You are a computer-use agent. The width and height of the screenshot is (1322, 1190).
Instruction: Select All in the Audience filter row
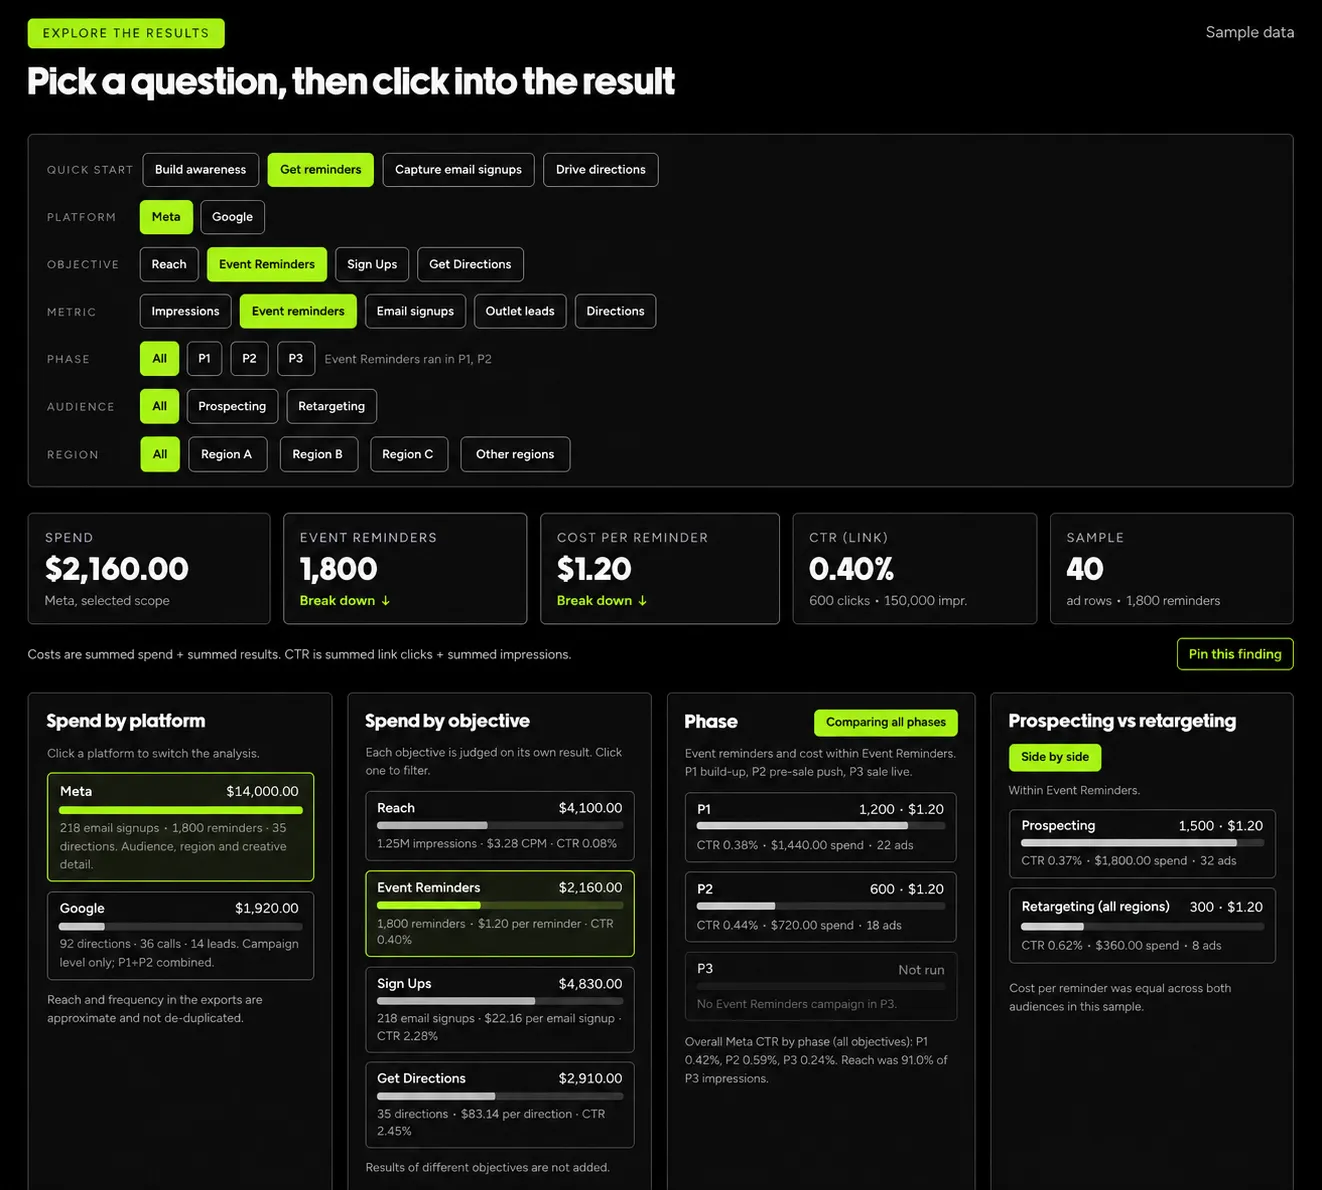pyautogui.click(x=160, y=406)
